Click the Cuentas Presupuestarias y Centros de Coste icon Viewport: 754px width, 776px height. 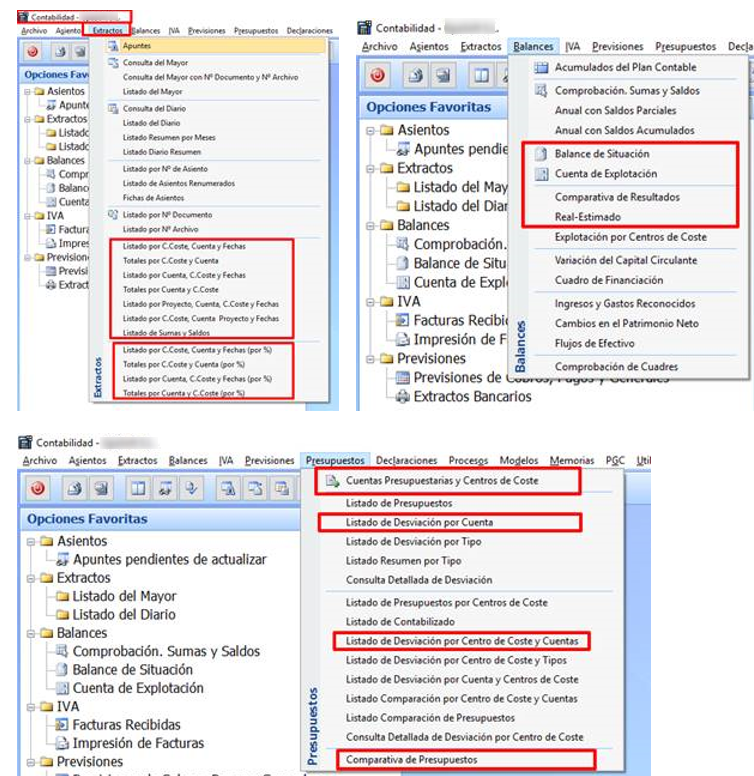(x=331, y=481)
